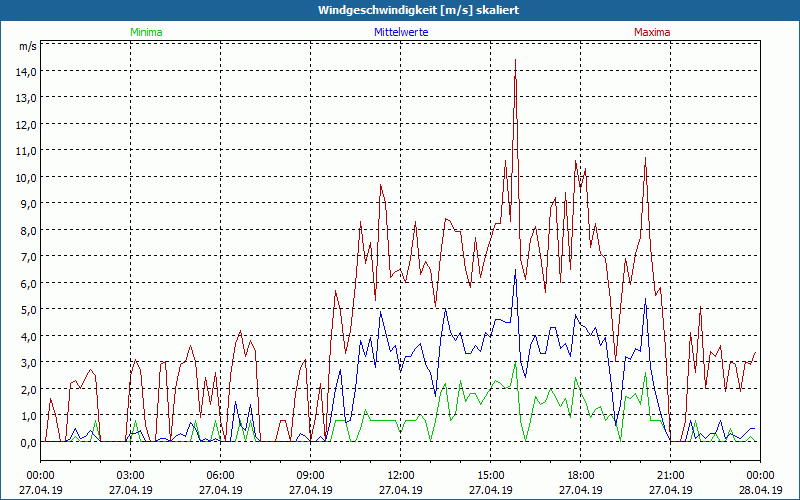Click the 12,0 y-axis value

(x=27, y=124)
